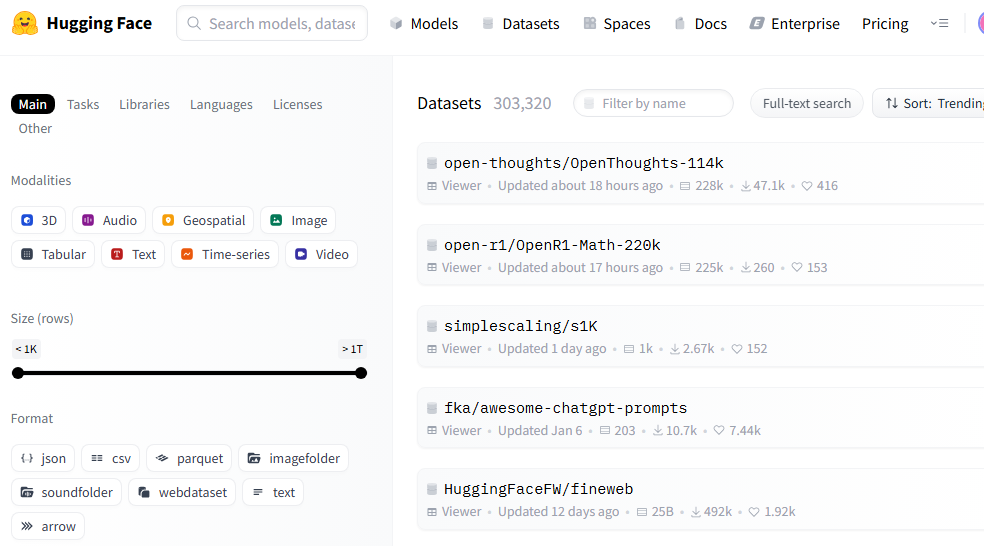Open the Models page link

click(x=424, y=23)
